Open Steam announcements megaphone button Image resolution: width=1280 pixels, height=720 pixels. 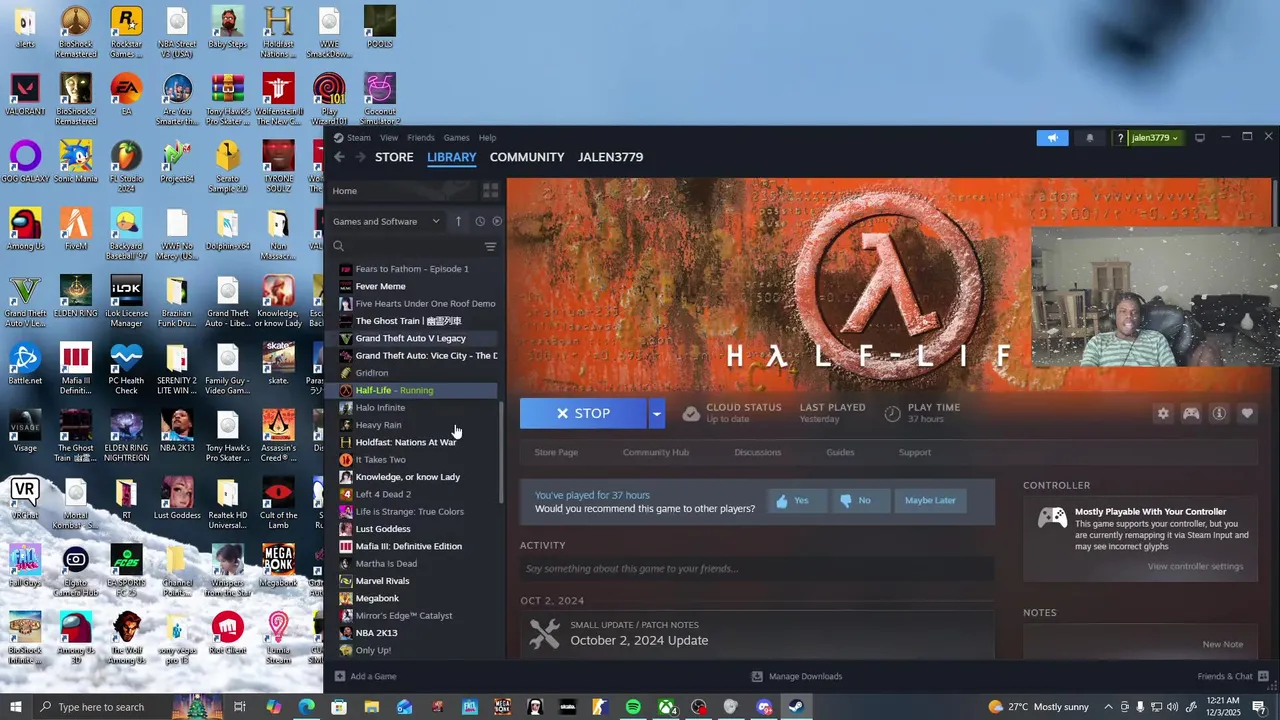click(1052, 138)
